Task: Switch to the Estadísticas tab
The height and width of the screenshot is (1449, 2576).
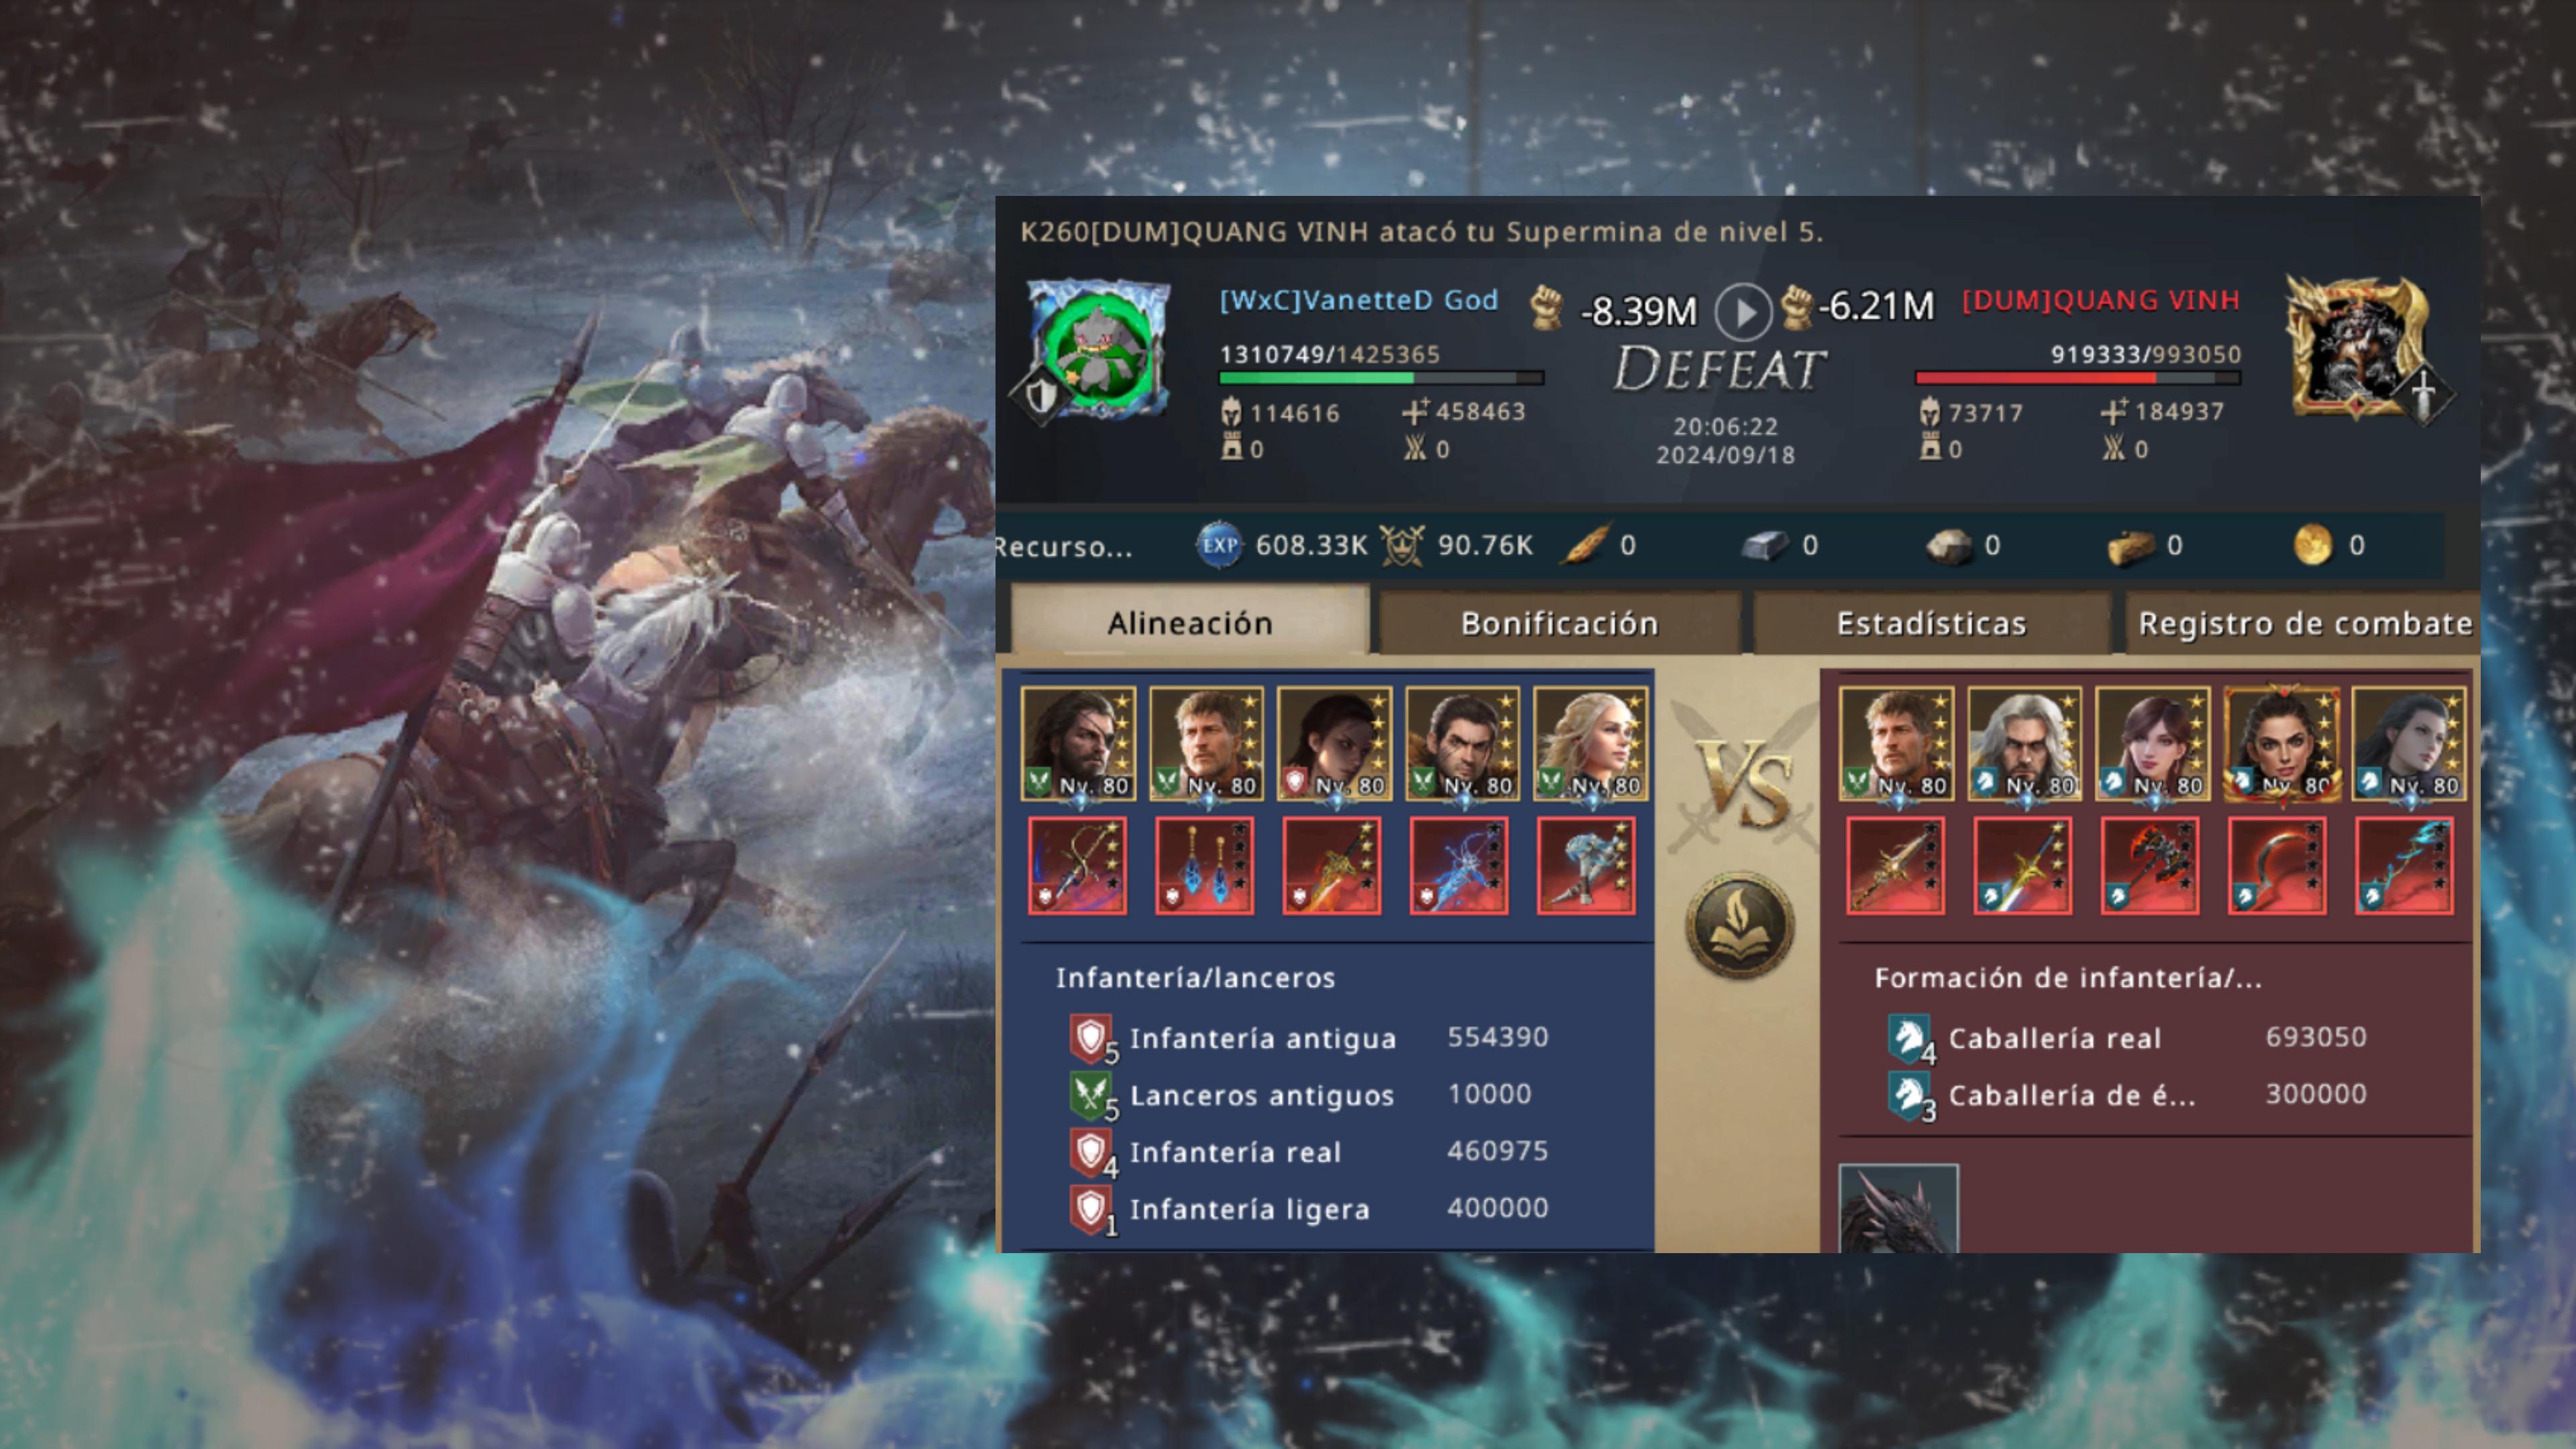Action: [x=1931, y=623]
